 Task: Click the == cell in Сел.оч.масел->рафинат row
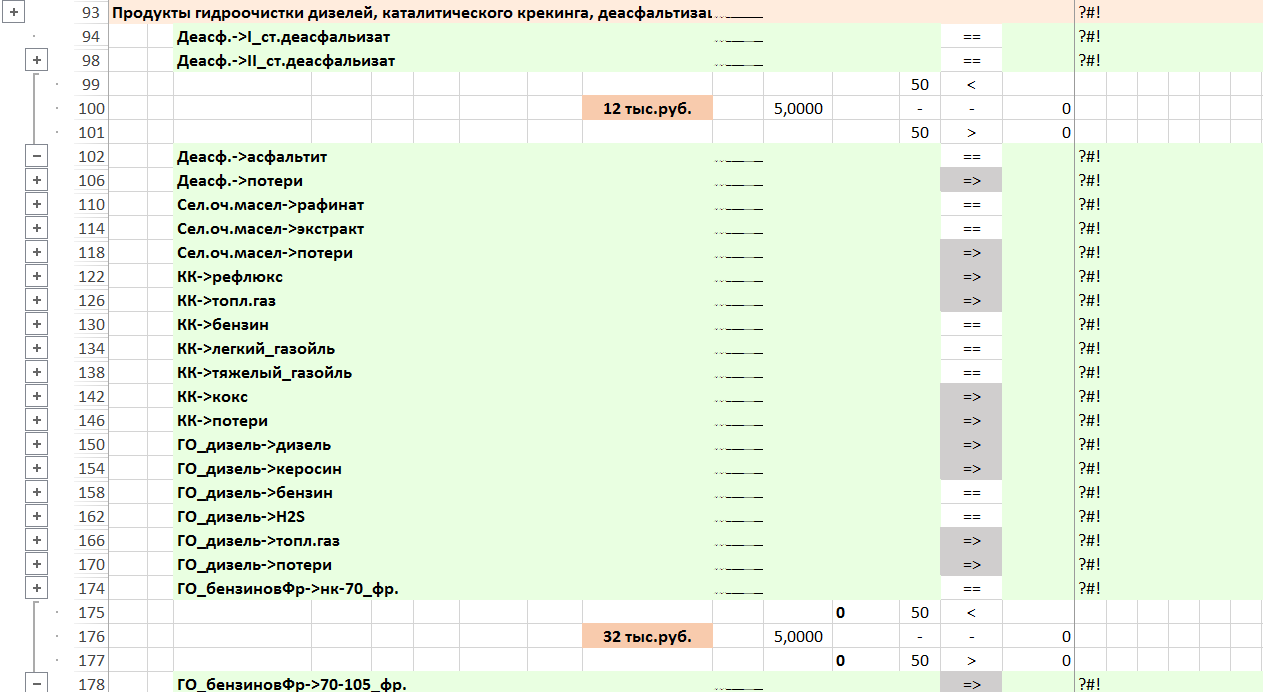click(x=970, y=205)
